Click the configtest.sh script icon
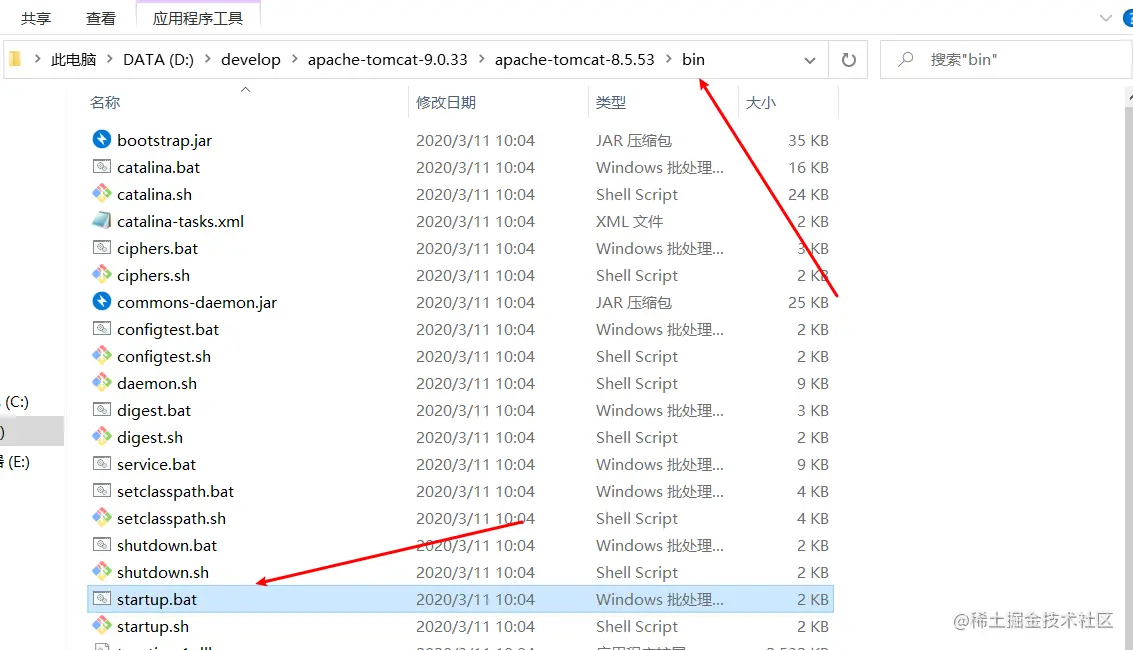 (102, 355)
